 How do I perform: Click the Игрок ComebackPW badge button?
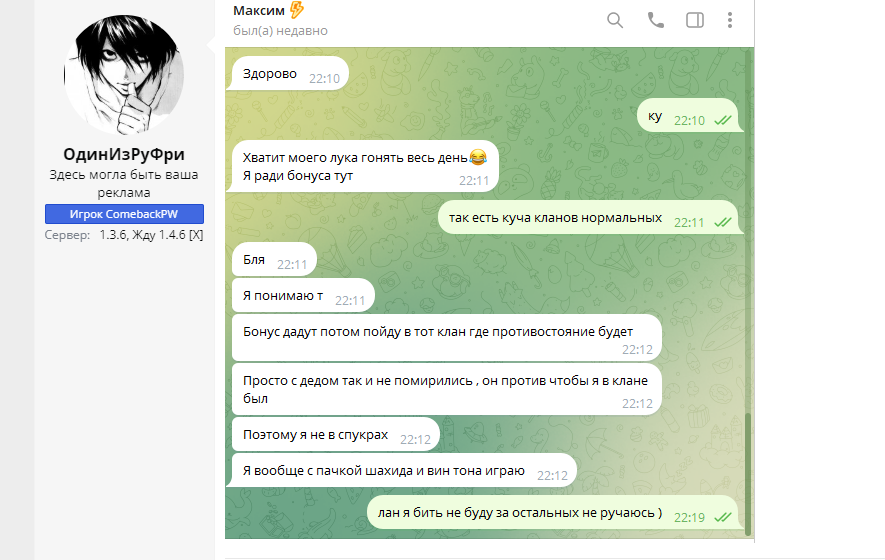click(124, 214)
